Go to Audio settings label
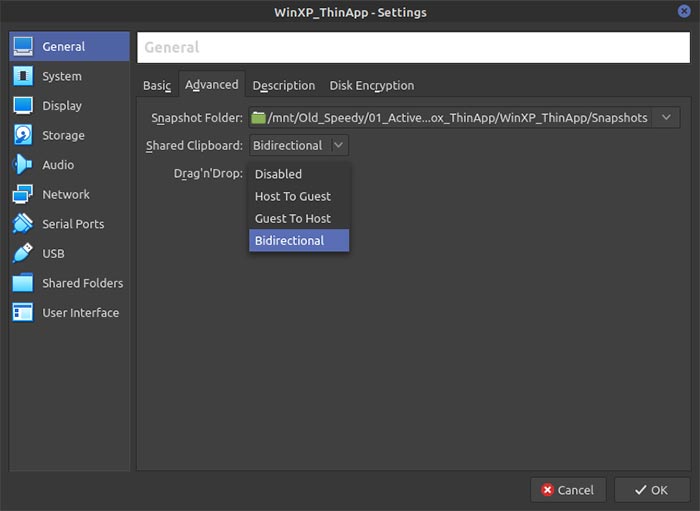This screenshot has width=700, height=511. coord(58,165)
